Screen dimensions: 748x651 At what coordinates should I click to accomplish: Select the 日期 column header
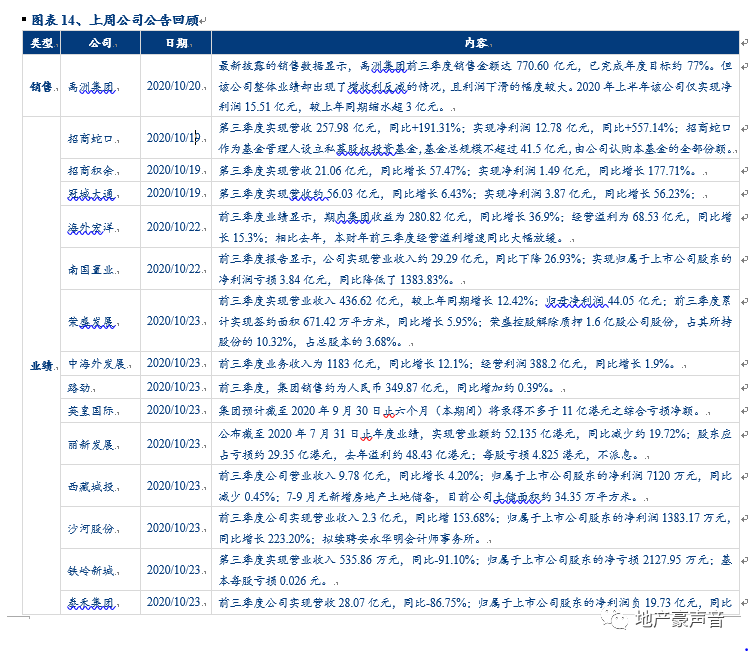(x=176, y=43)
